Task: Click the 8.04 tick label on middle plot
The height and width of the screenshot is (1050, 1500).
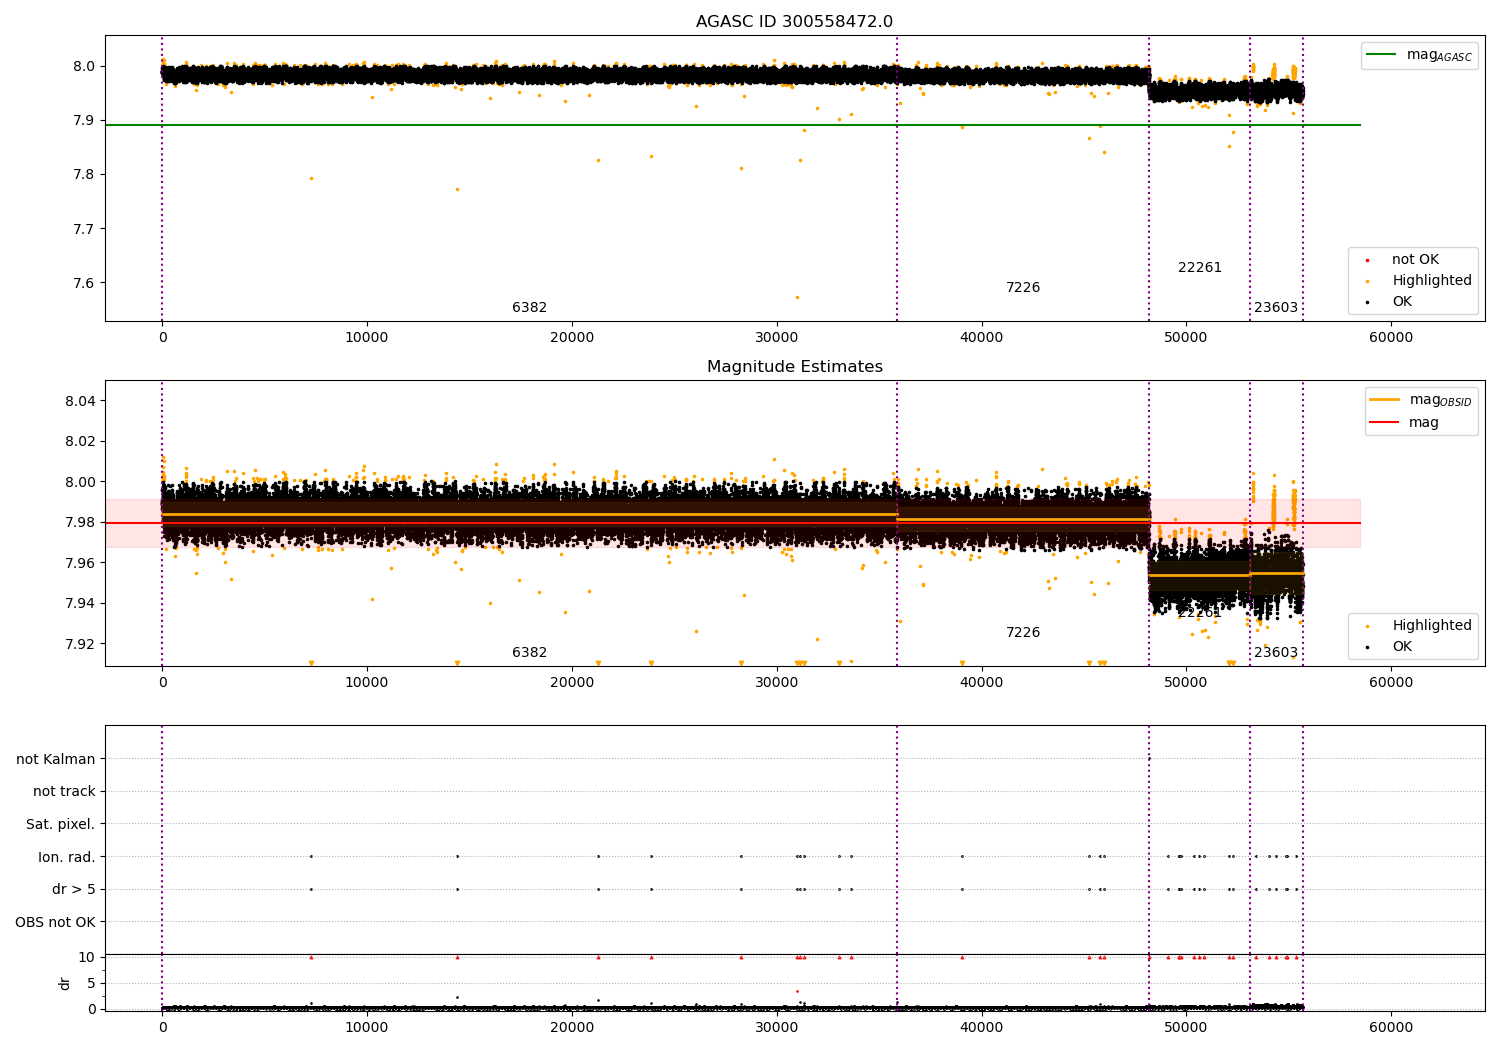Action: tap(78, 401)
